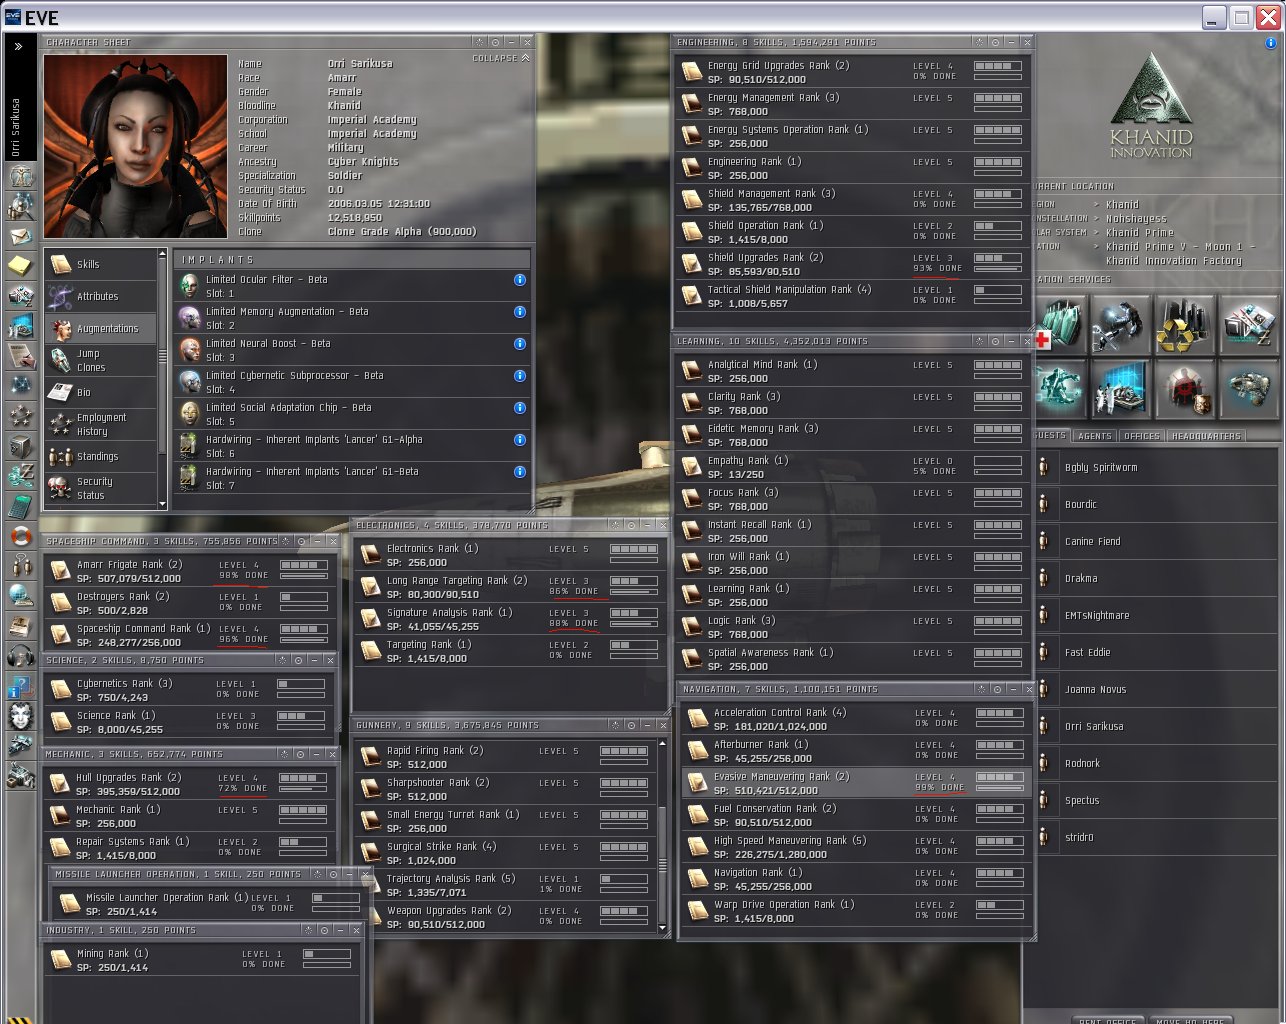Open the bounty office target icon
The height and width of the screenshot is (1024, 1286).
click(x=1185, y=388)
